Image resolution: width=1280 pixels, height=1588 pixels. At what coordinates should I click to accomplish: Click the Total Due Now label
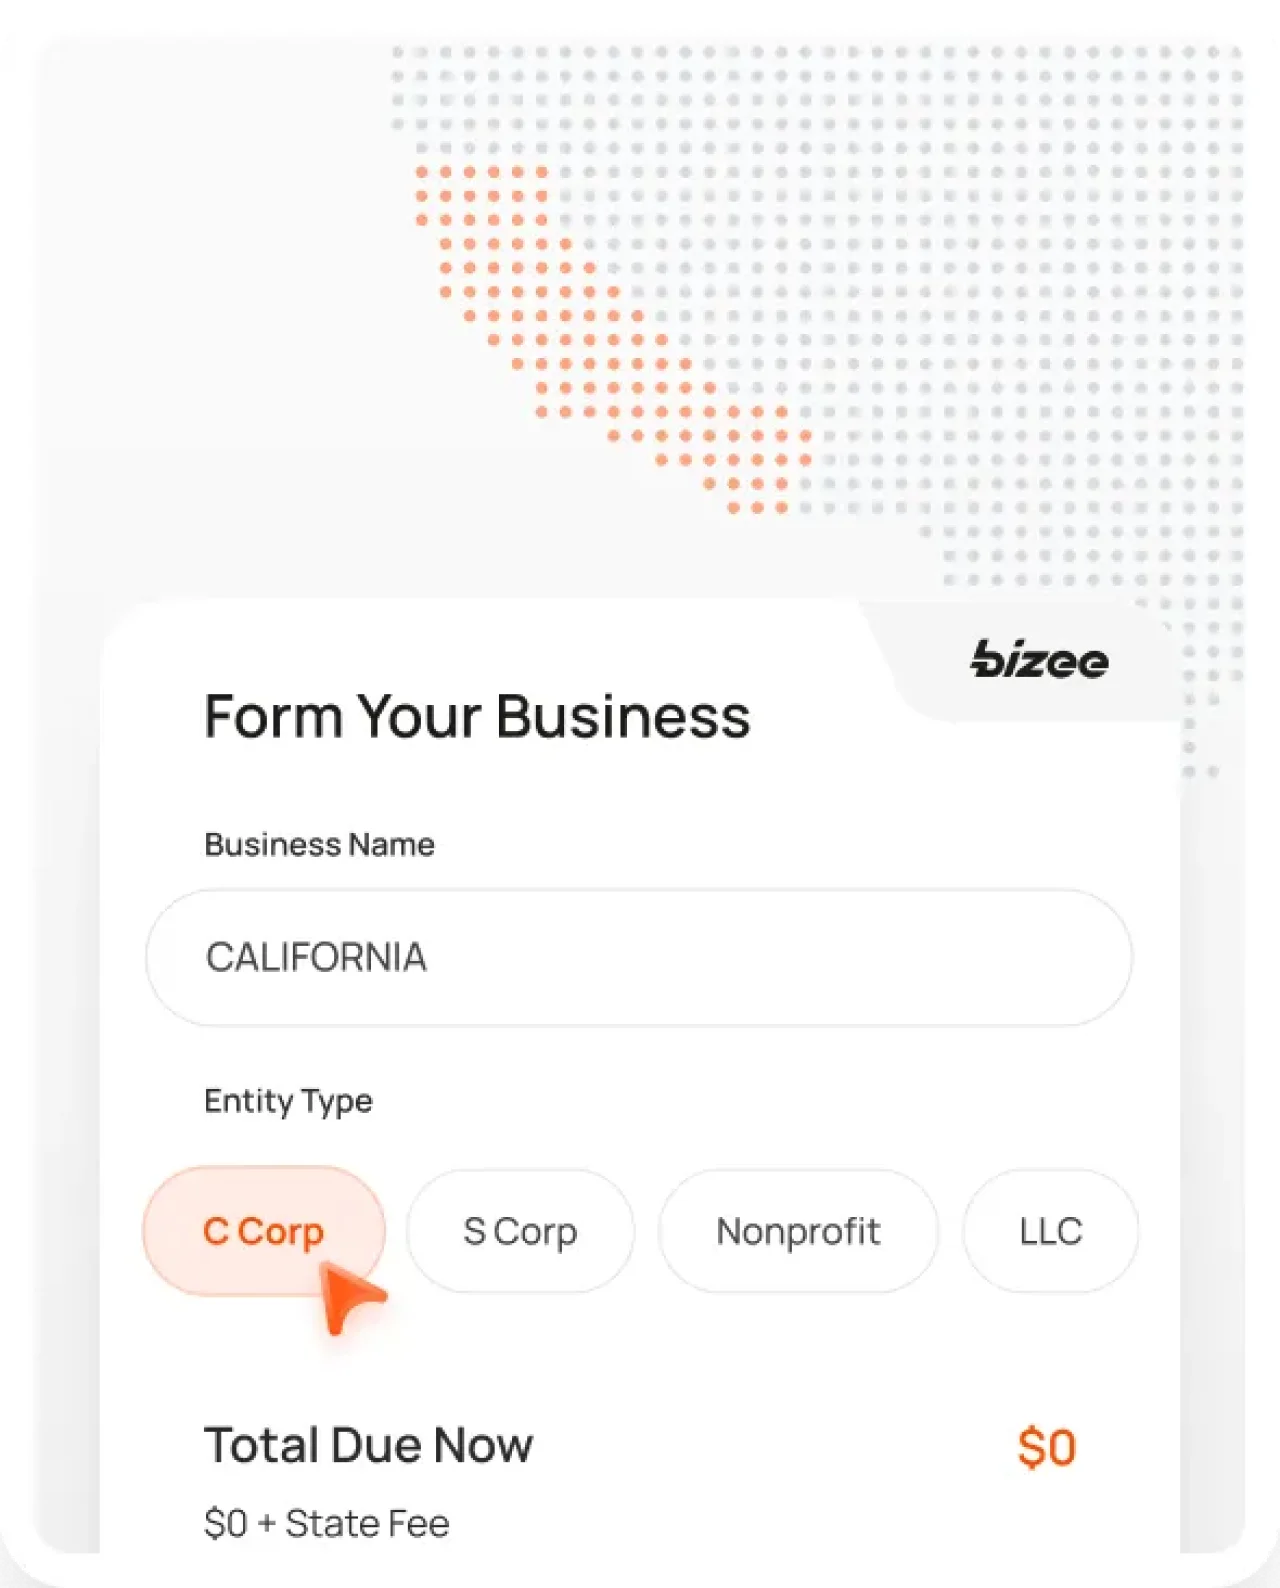click(x=369, y=1444)
